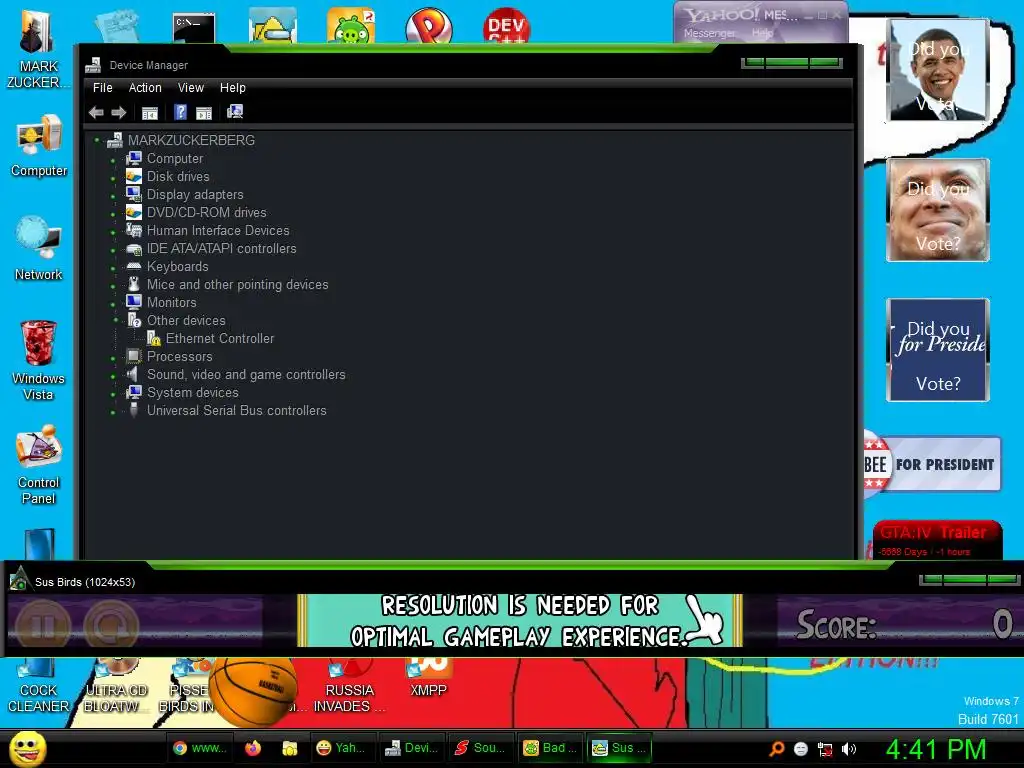The height and width of the screenshot is (768, 1024).
Task: Expand Sound, video and game controllers
Action: 113,376
